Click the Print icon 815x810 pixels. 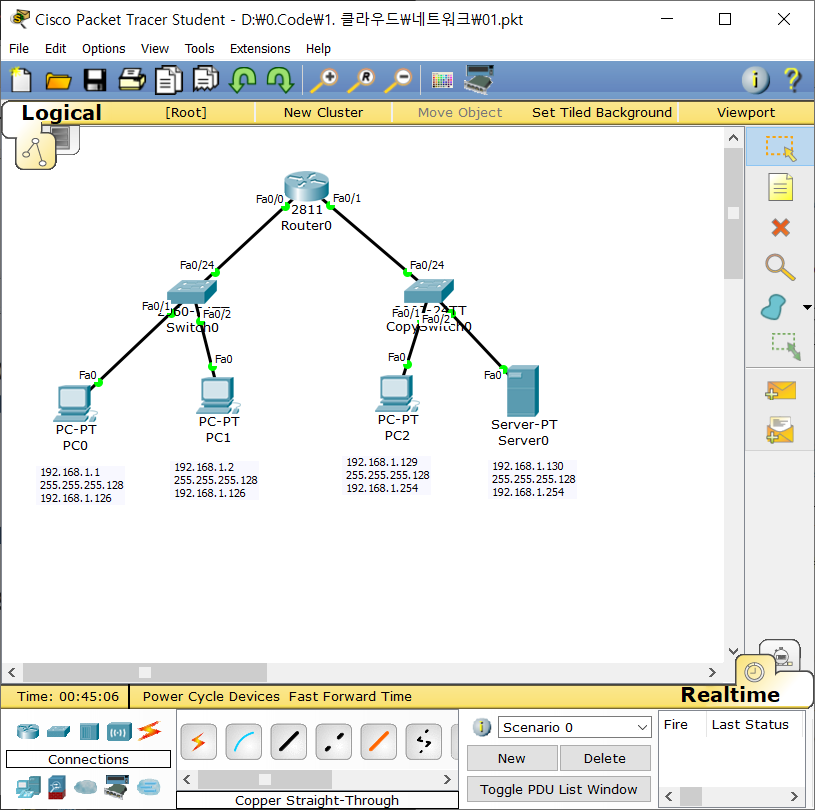132,80
